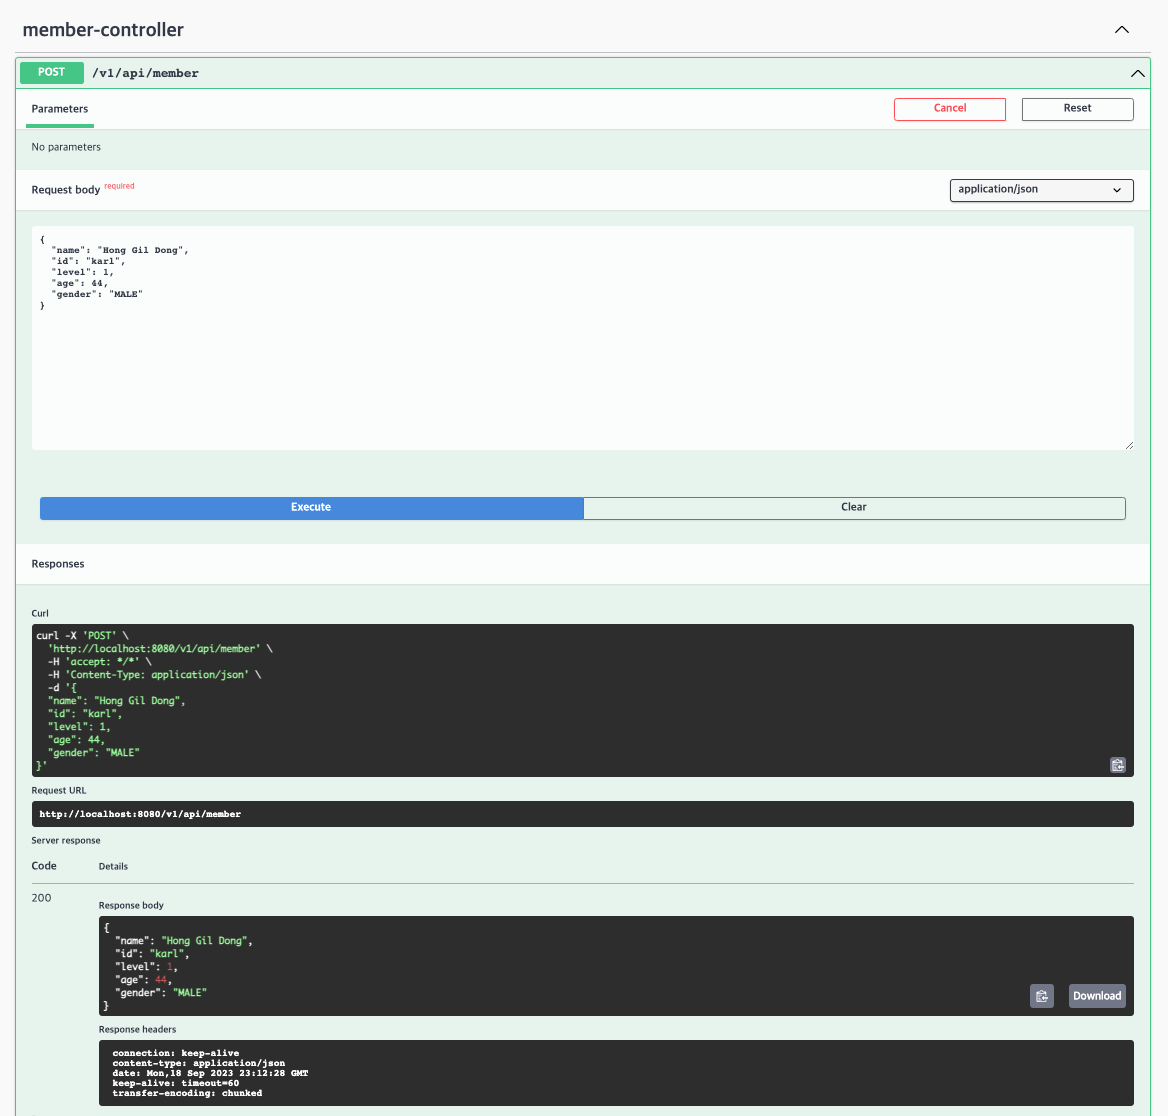The height and width of the screenshot is (1116, 1168).
Task: Switch to the Parameters tab
Action: click(59, 109)
